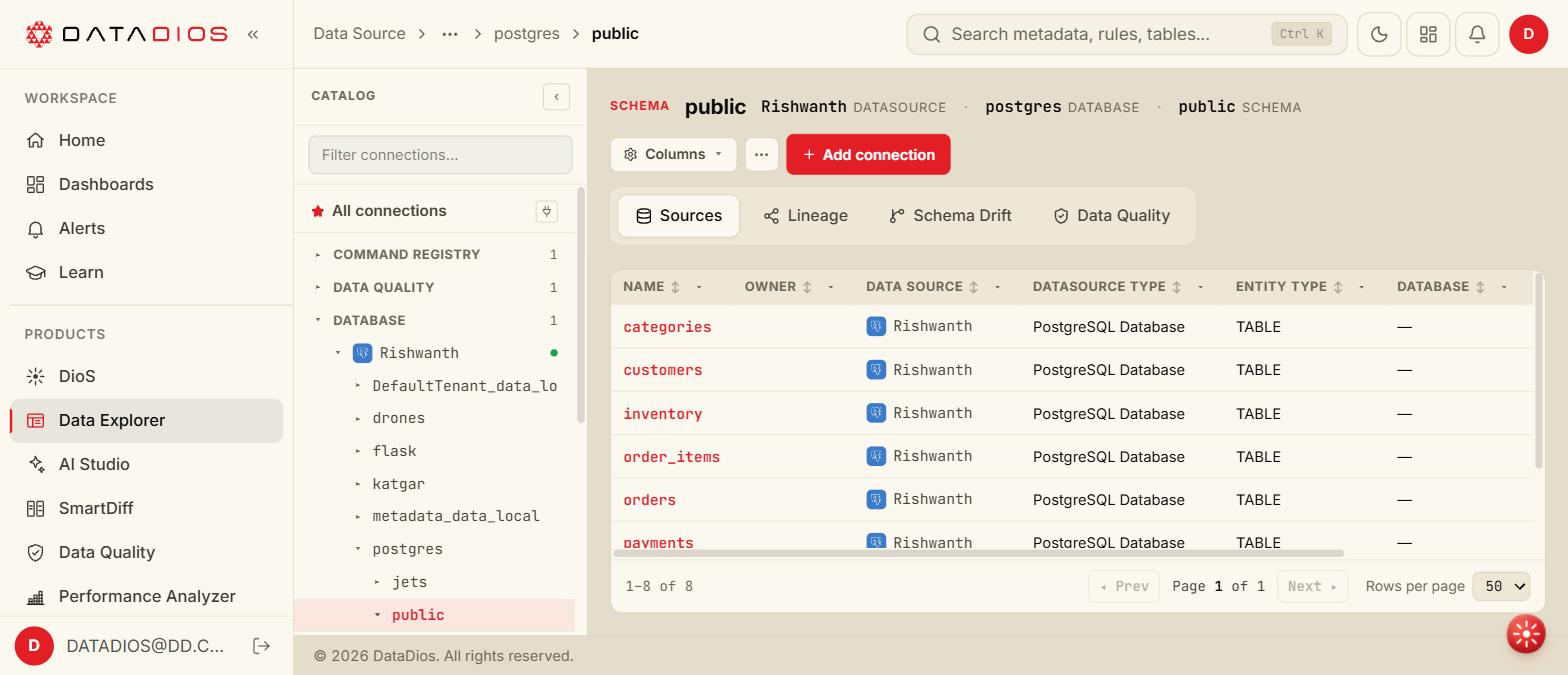Collapse the Rishwanth connection node
The width and height of the screenshot is (1568, 675).
[338, 353]
